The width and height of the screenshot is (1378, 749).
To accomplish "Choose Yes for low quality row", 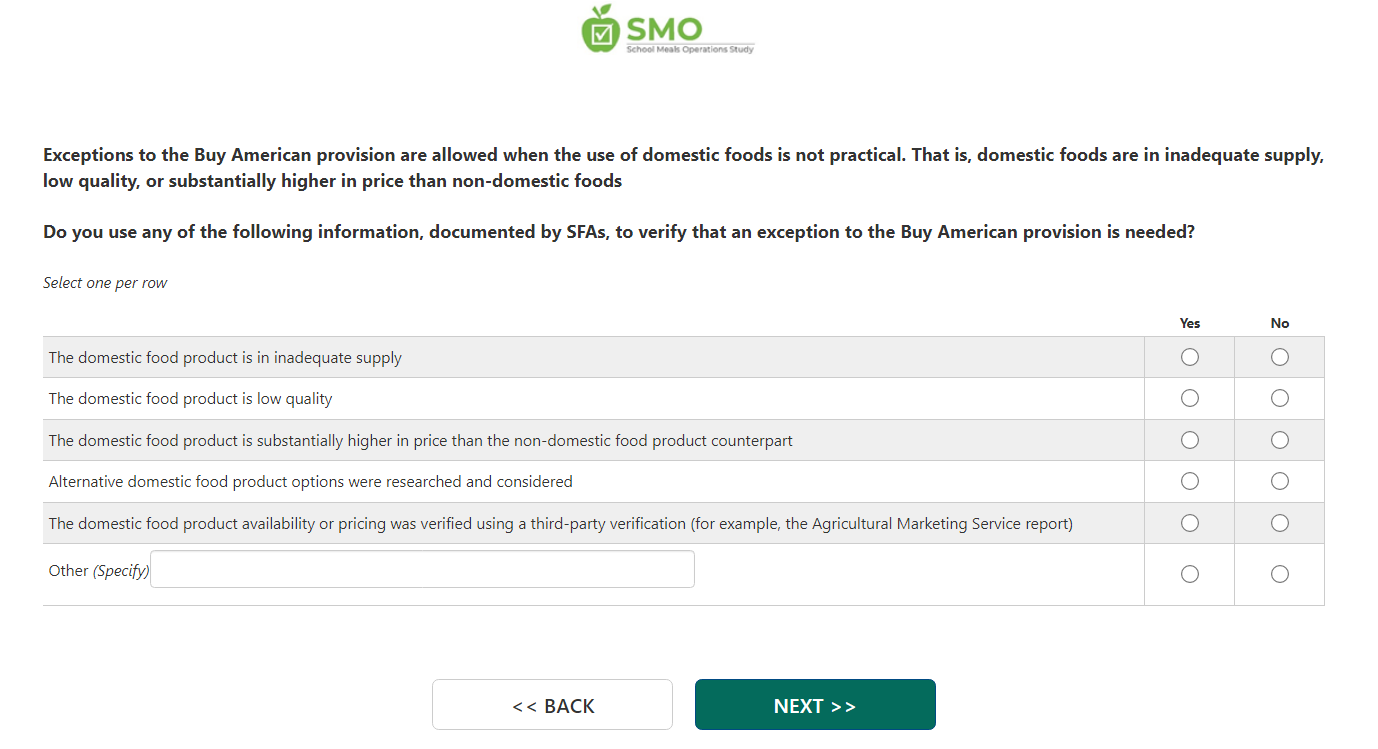I will (1189, 398).
